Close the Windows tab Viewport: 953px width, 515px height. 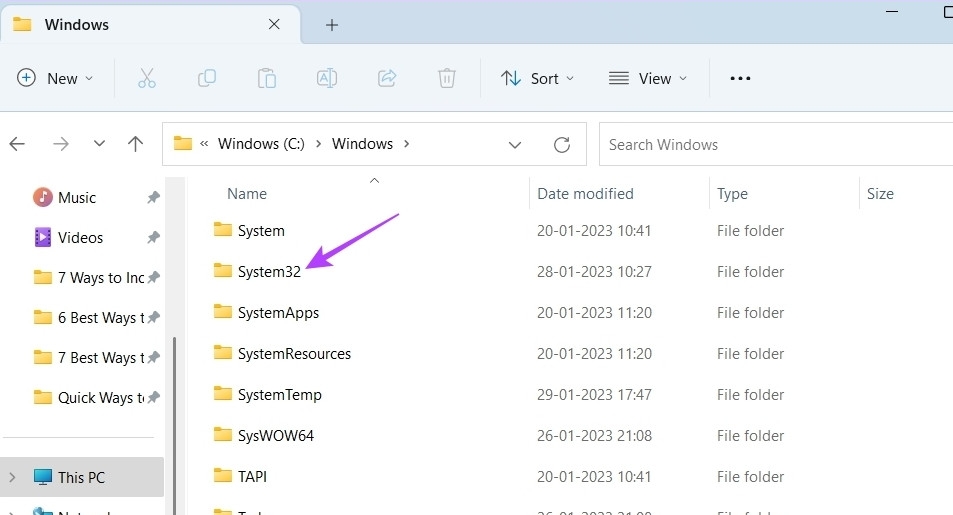point(274,24)
